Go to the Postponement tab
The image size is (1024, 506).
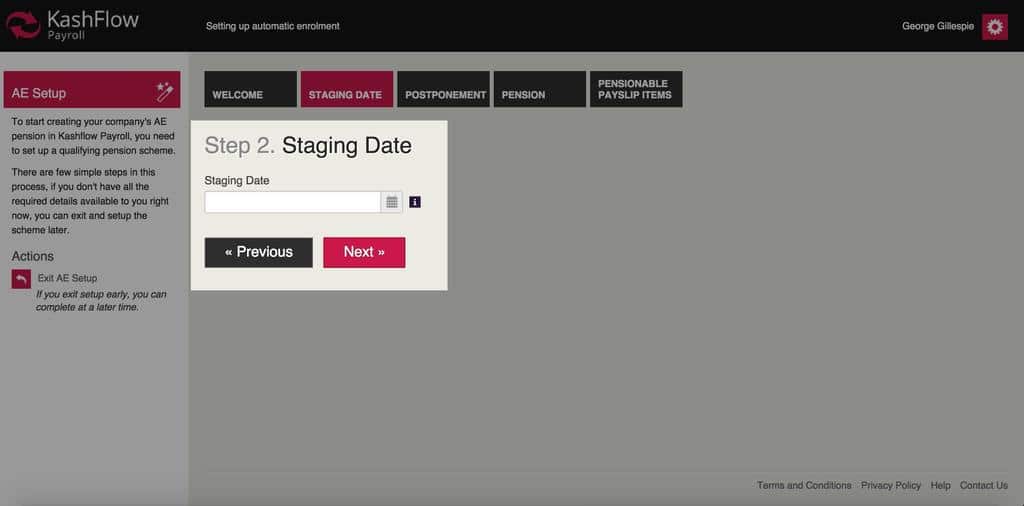(444, 89)
